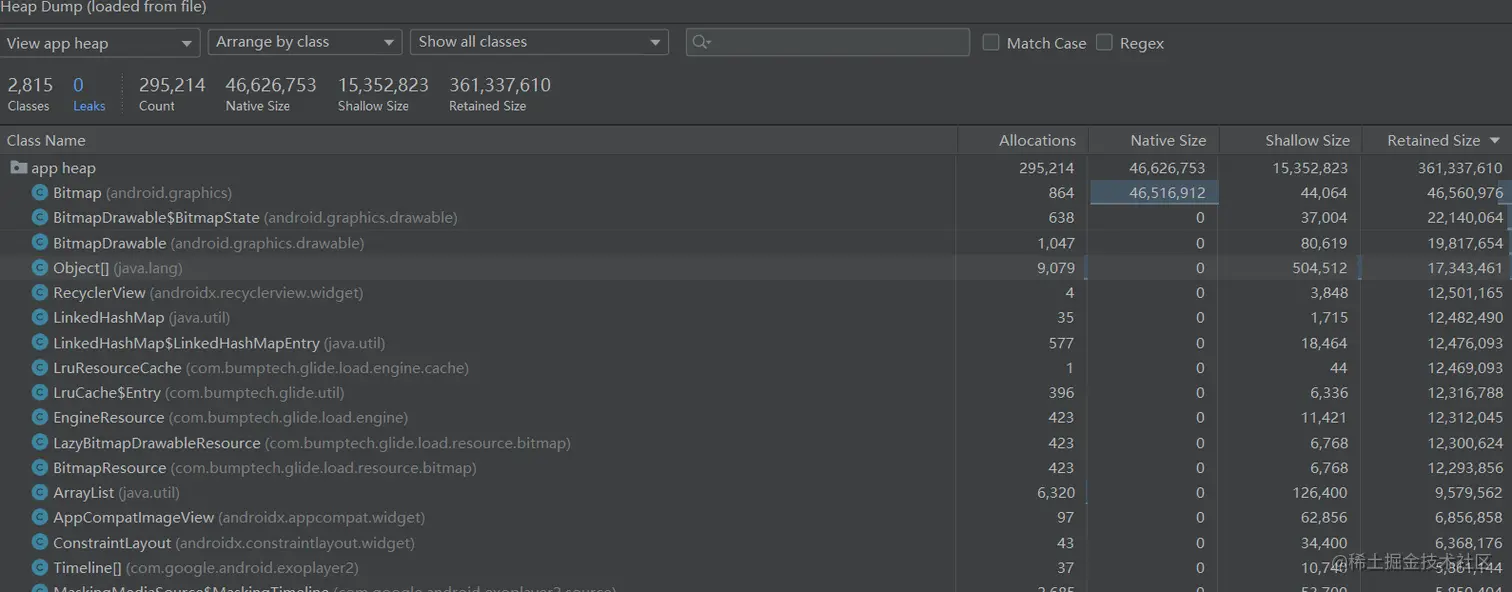
Task: Open the Arrange by class dropdown
Action: point(304,42)
